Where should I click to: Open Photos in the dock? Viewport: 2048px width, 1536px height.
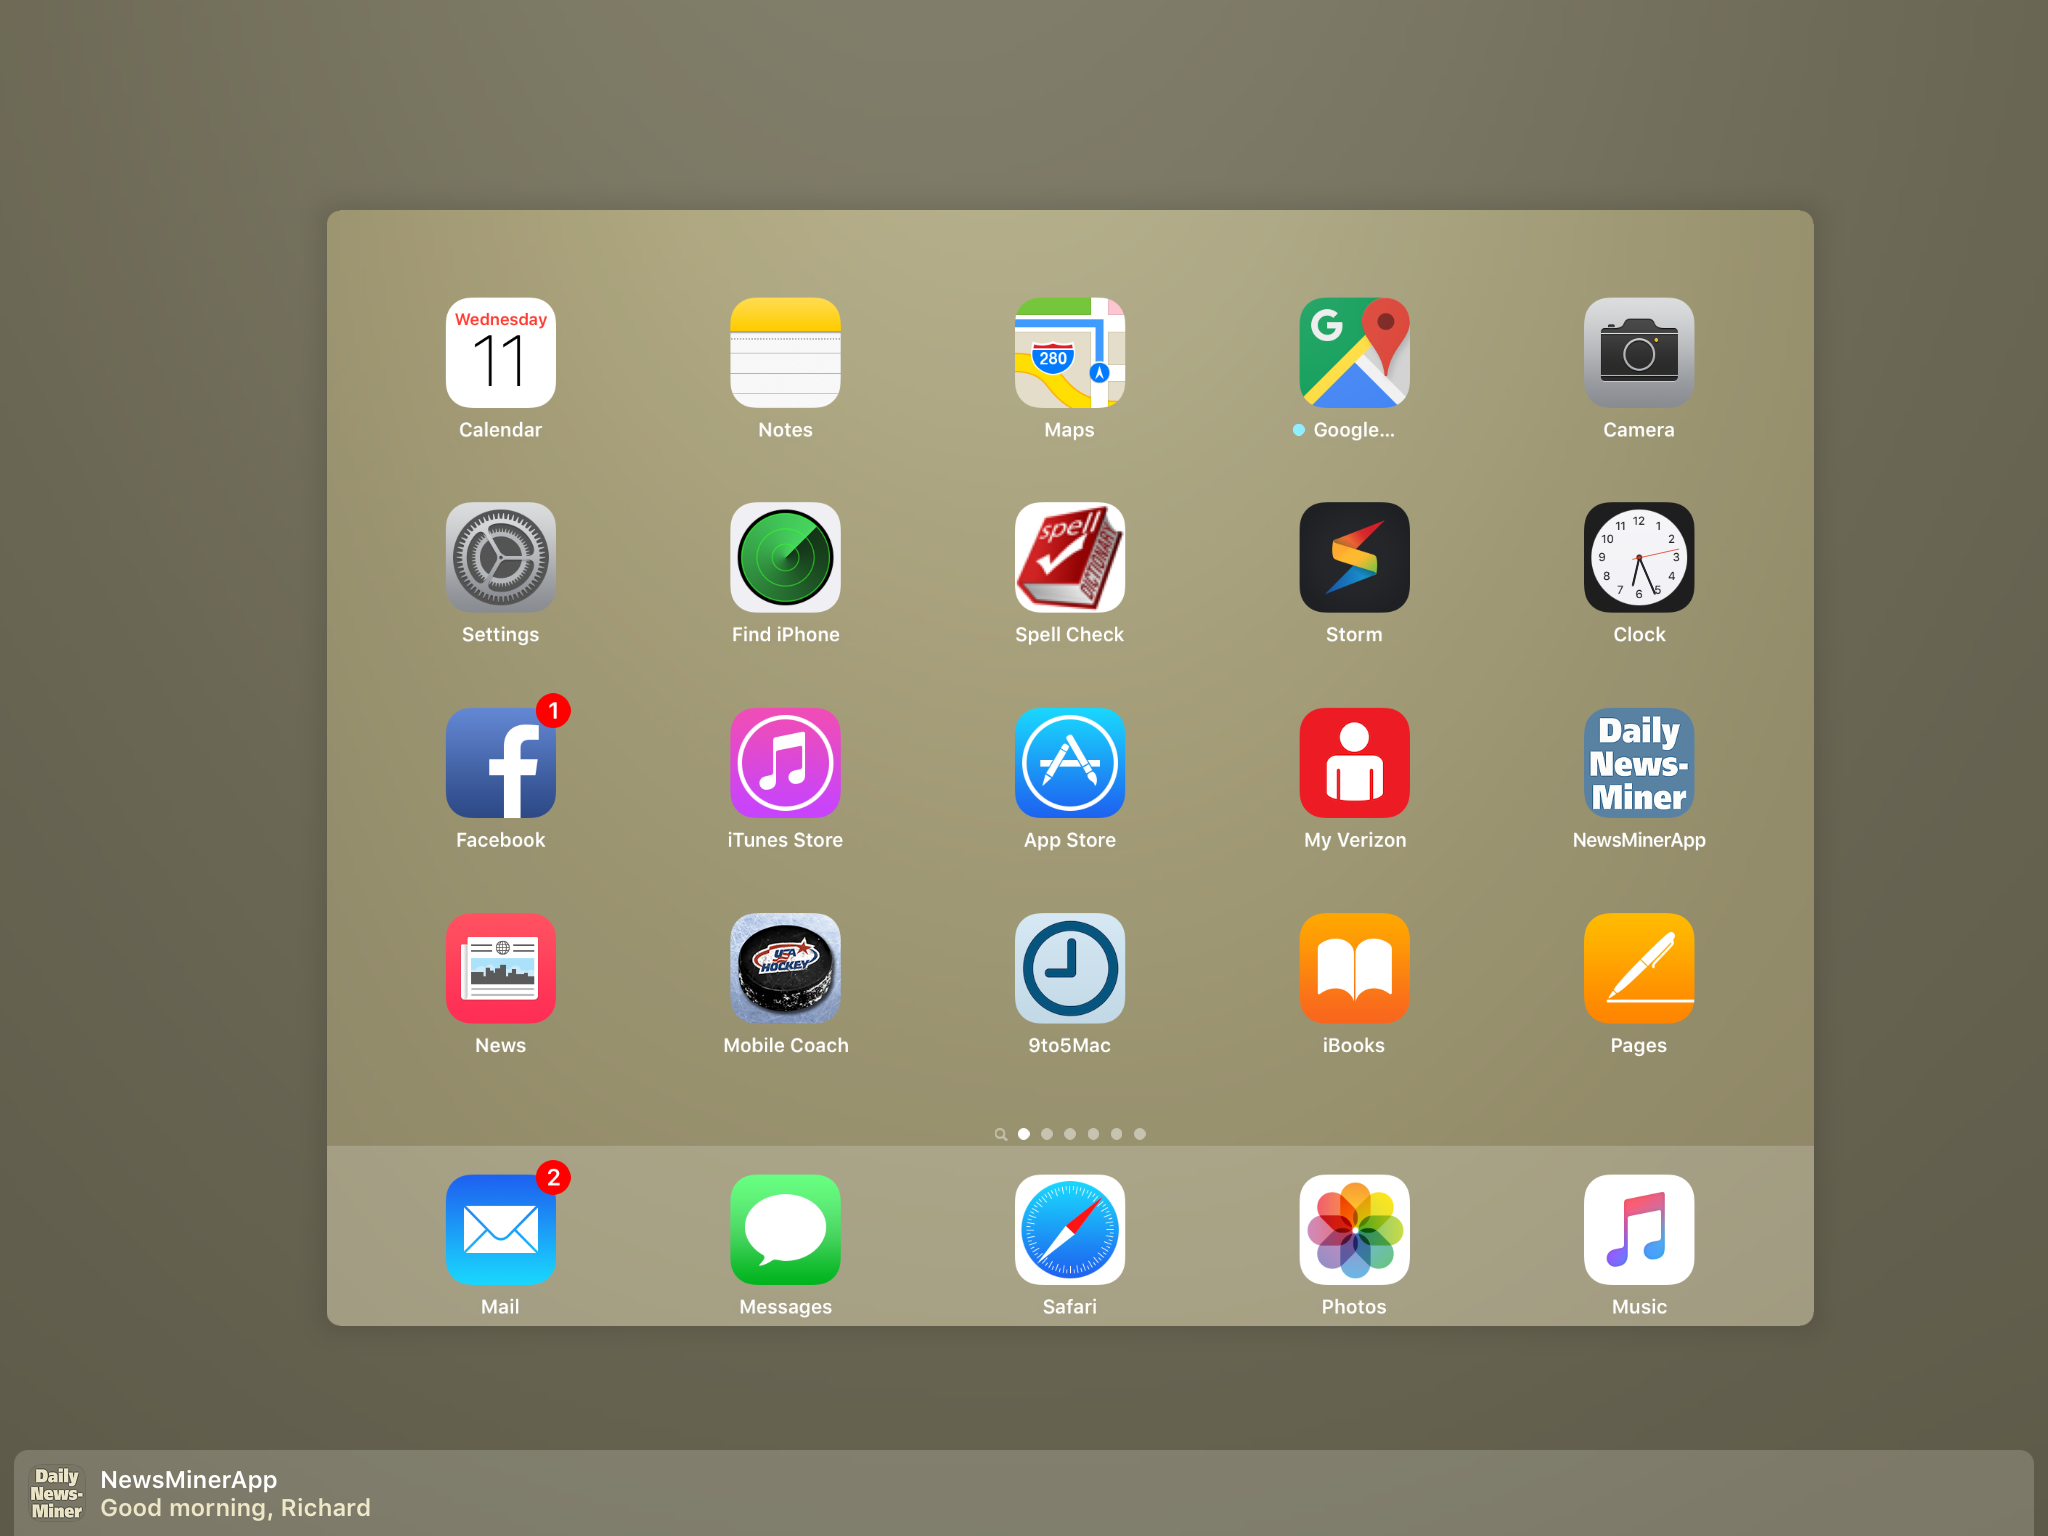coord(1354,1229)
